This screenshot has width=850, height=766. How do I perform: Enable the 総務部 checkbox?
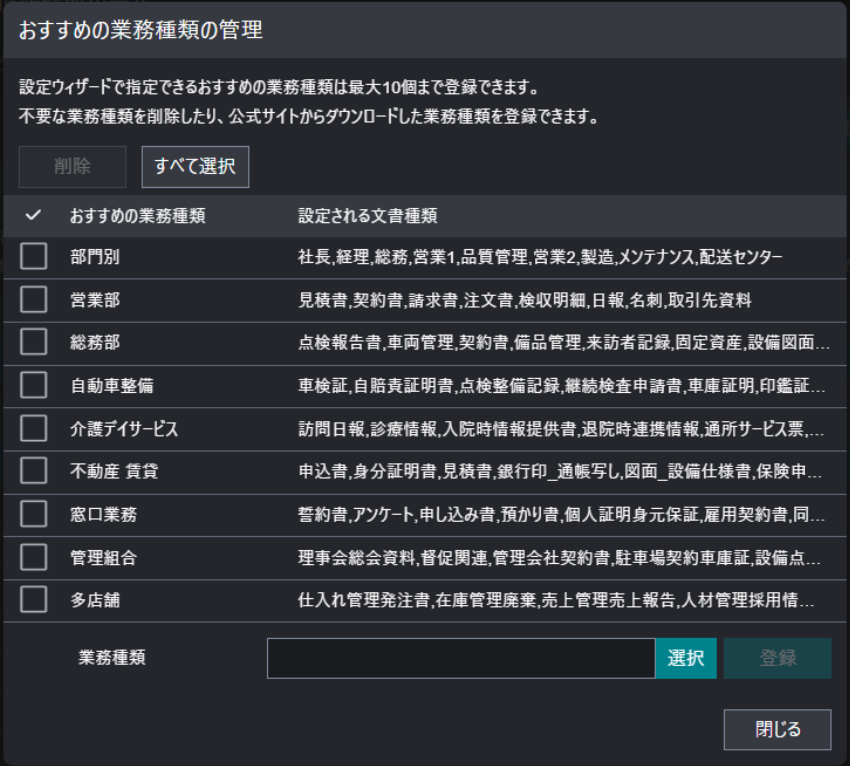34,343
